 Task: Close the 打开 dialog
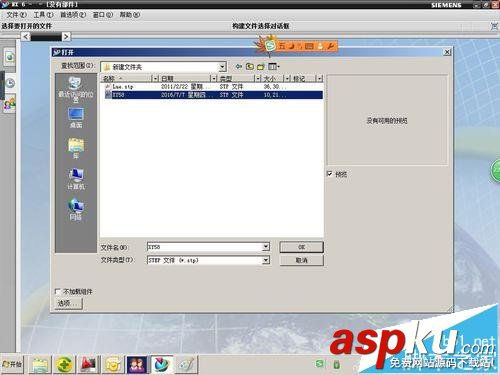click(x=447, y=52)
